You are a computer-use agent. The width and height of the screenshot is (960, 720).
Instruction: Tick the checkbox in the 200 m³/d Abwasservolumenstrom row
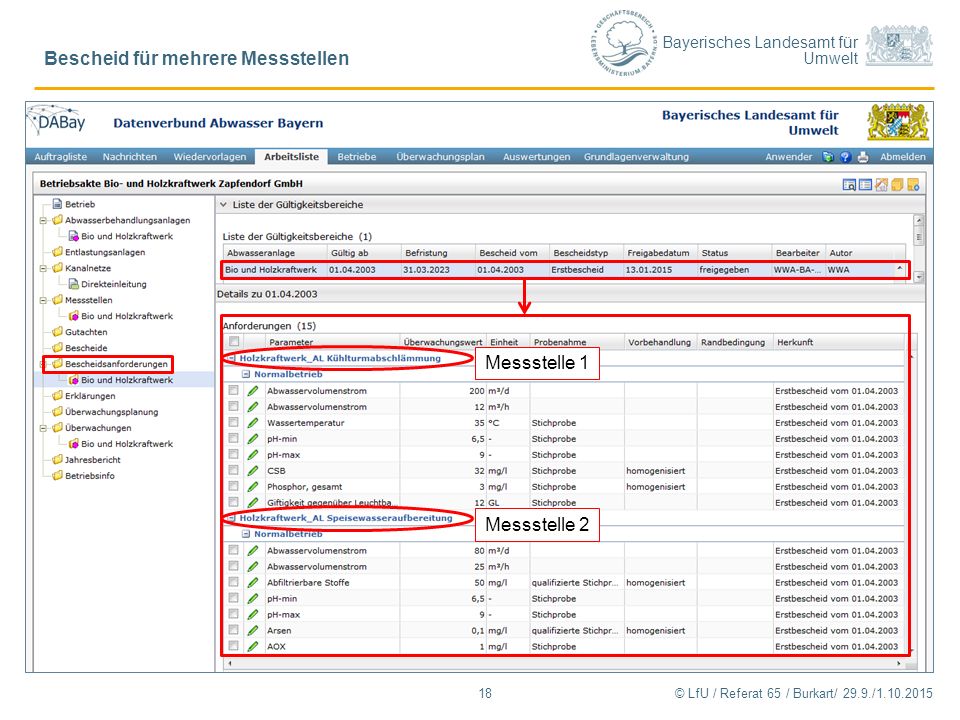233,390
